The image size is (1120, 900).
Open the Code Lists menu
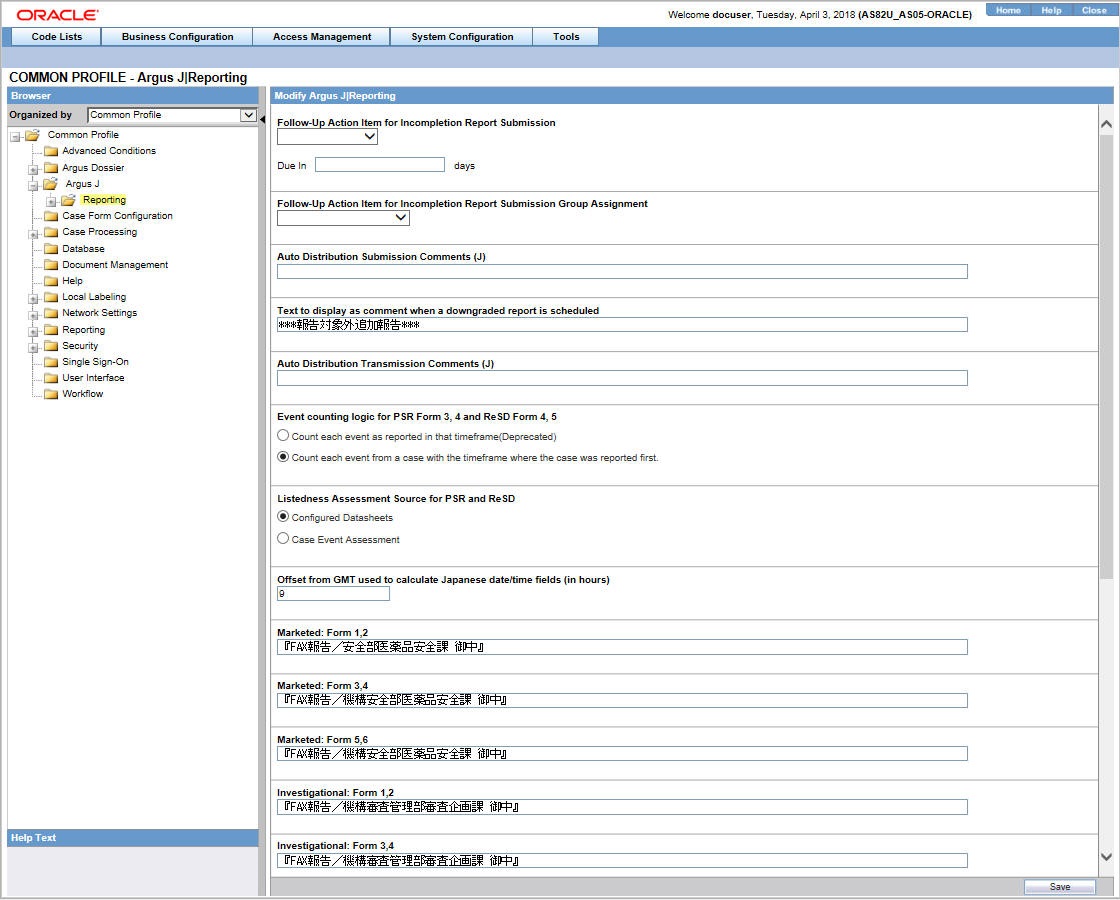tap(56, 36)
